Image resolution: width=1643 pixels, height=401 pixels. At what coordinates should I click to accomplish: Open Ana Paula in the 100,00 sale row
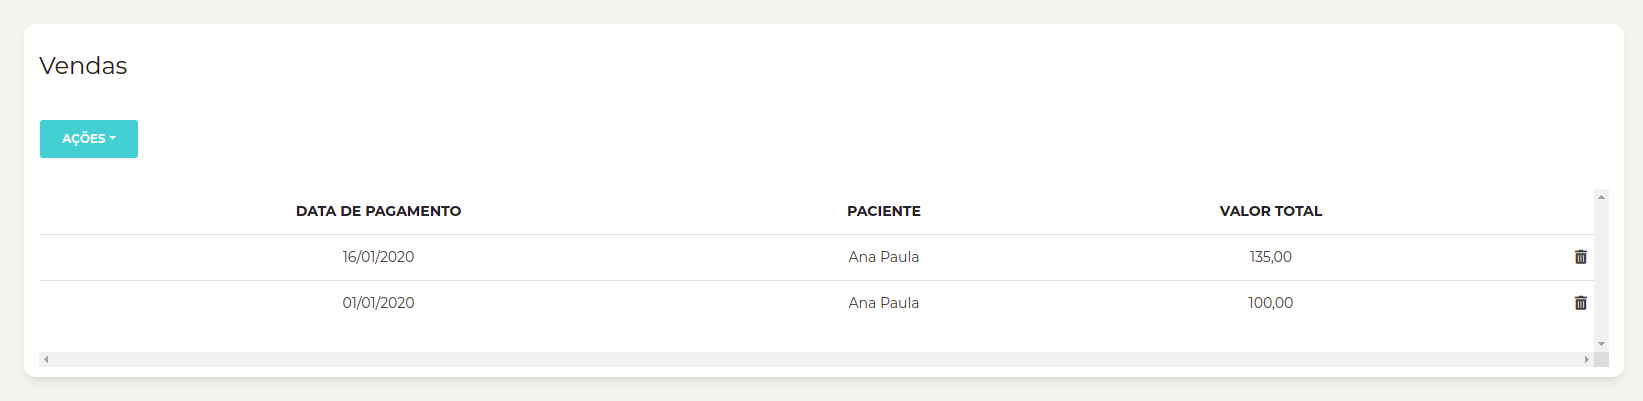[884, 303]
